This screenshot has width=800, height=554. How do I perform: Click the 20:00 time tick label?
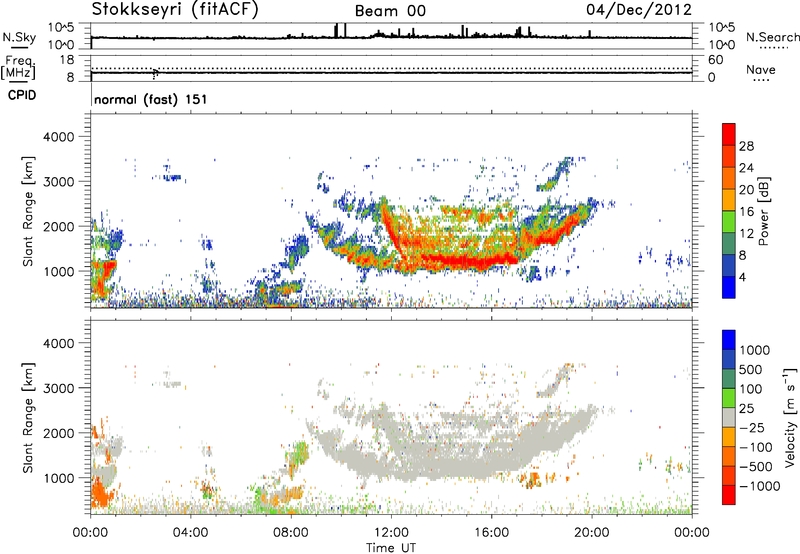(x=591, y=533)
